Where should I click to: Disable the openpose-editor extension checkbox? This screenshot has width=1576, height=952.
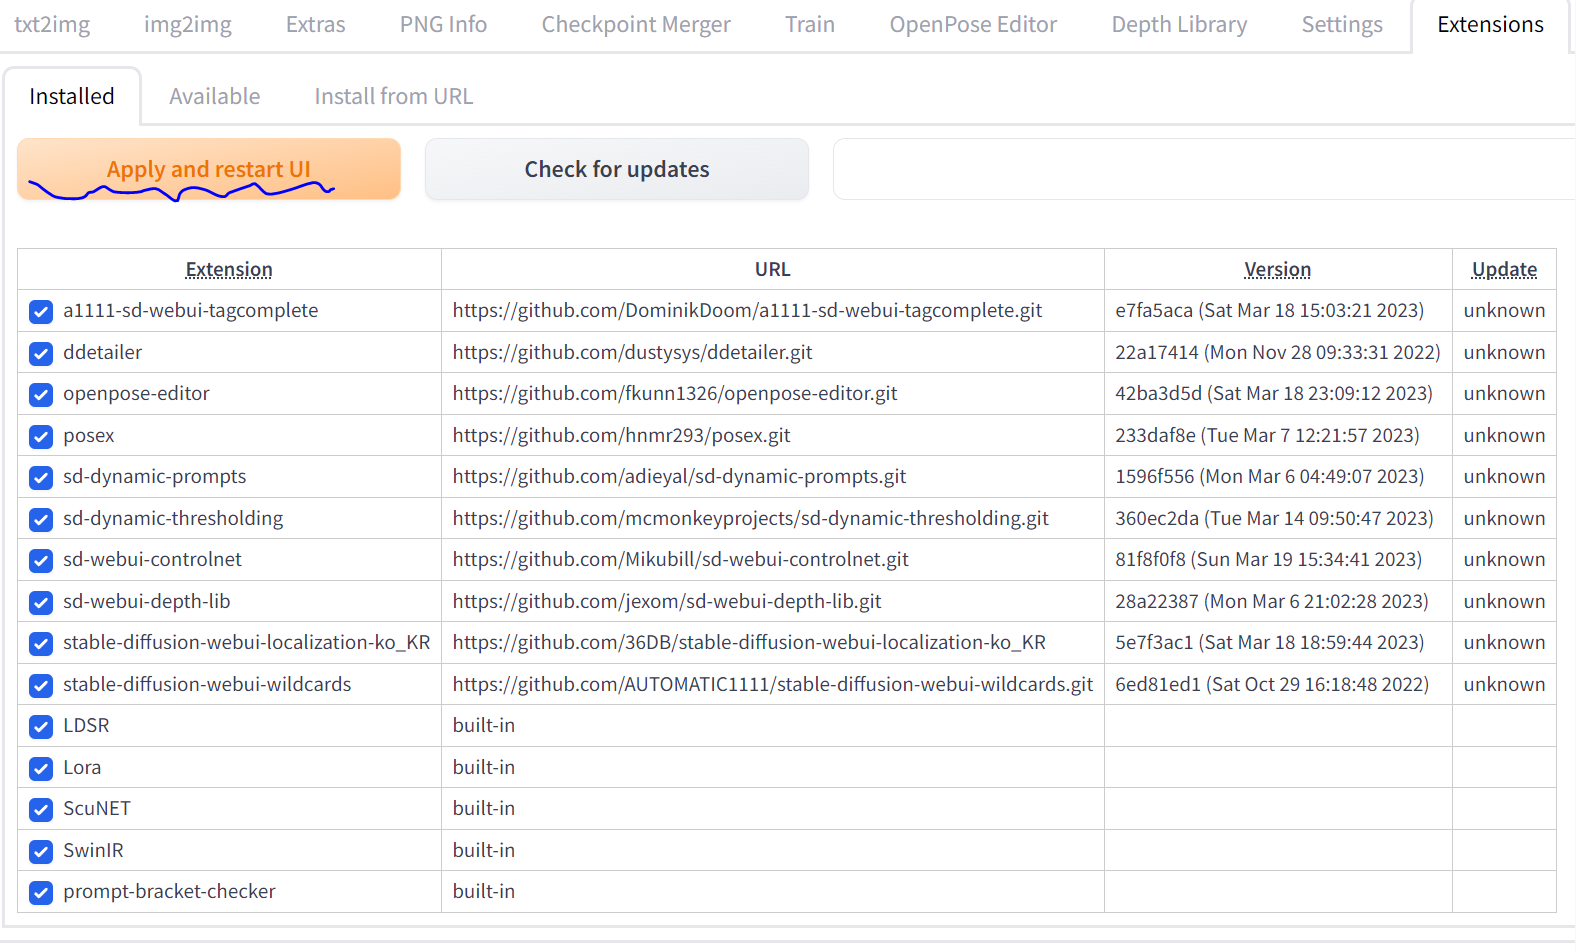click(x=41, y=395)
